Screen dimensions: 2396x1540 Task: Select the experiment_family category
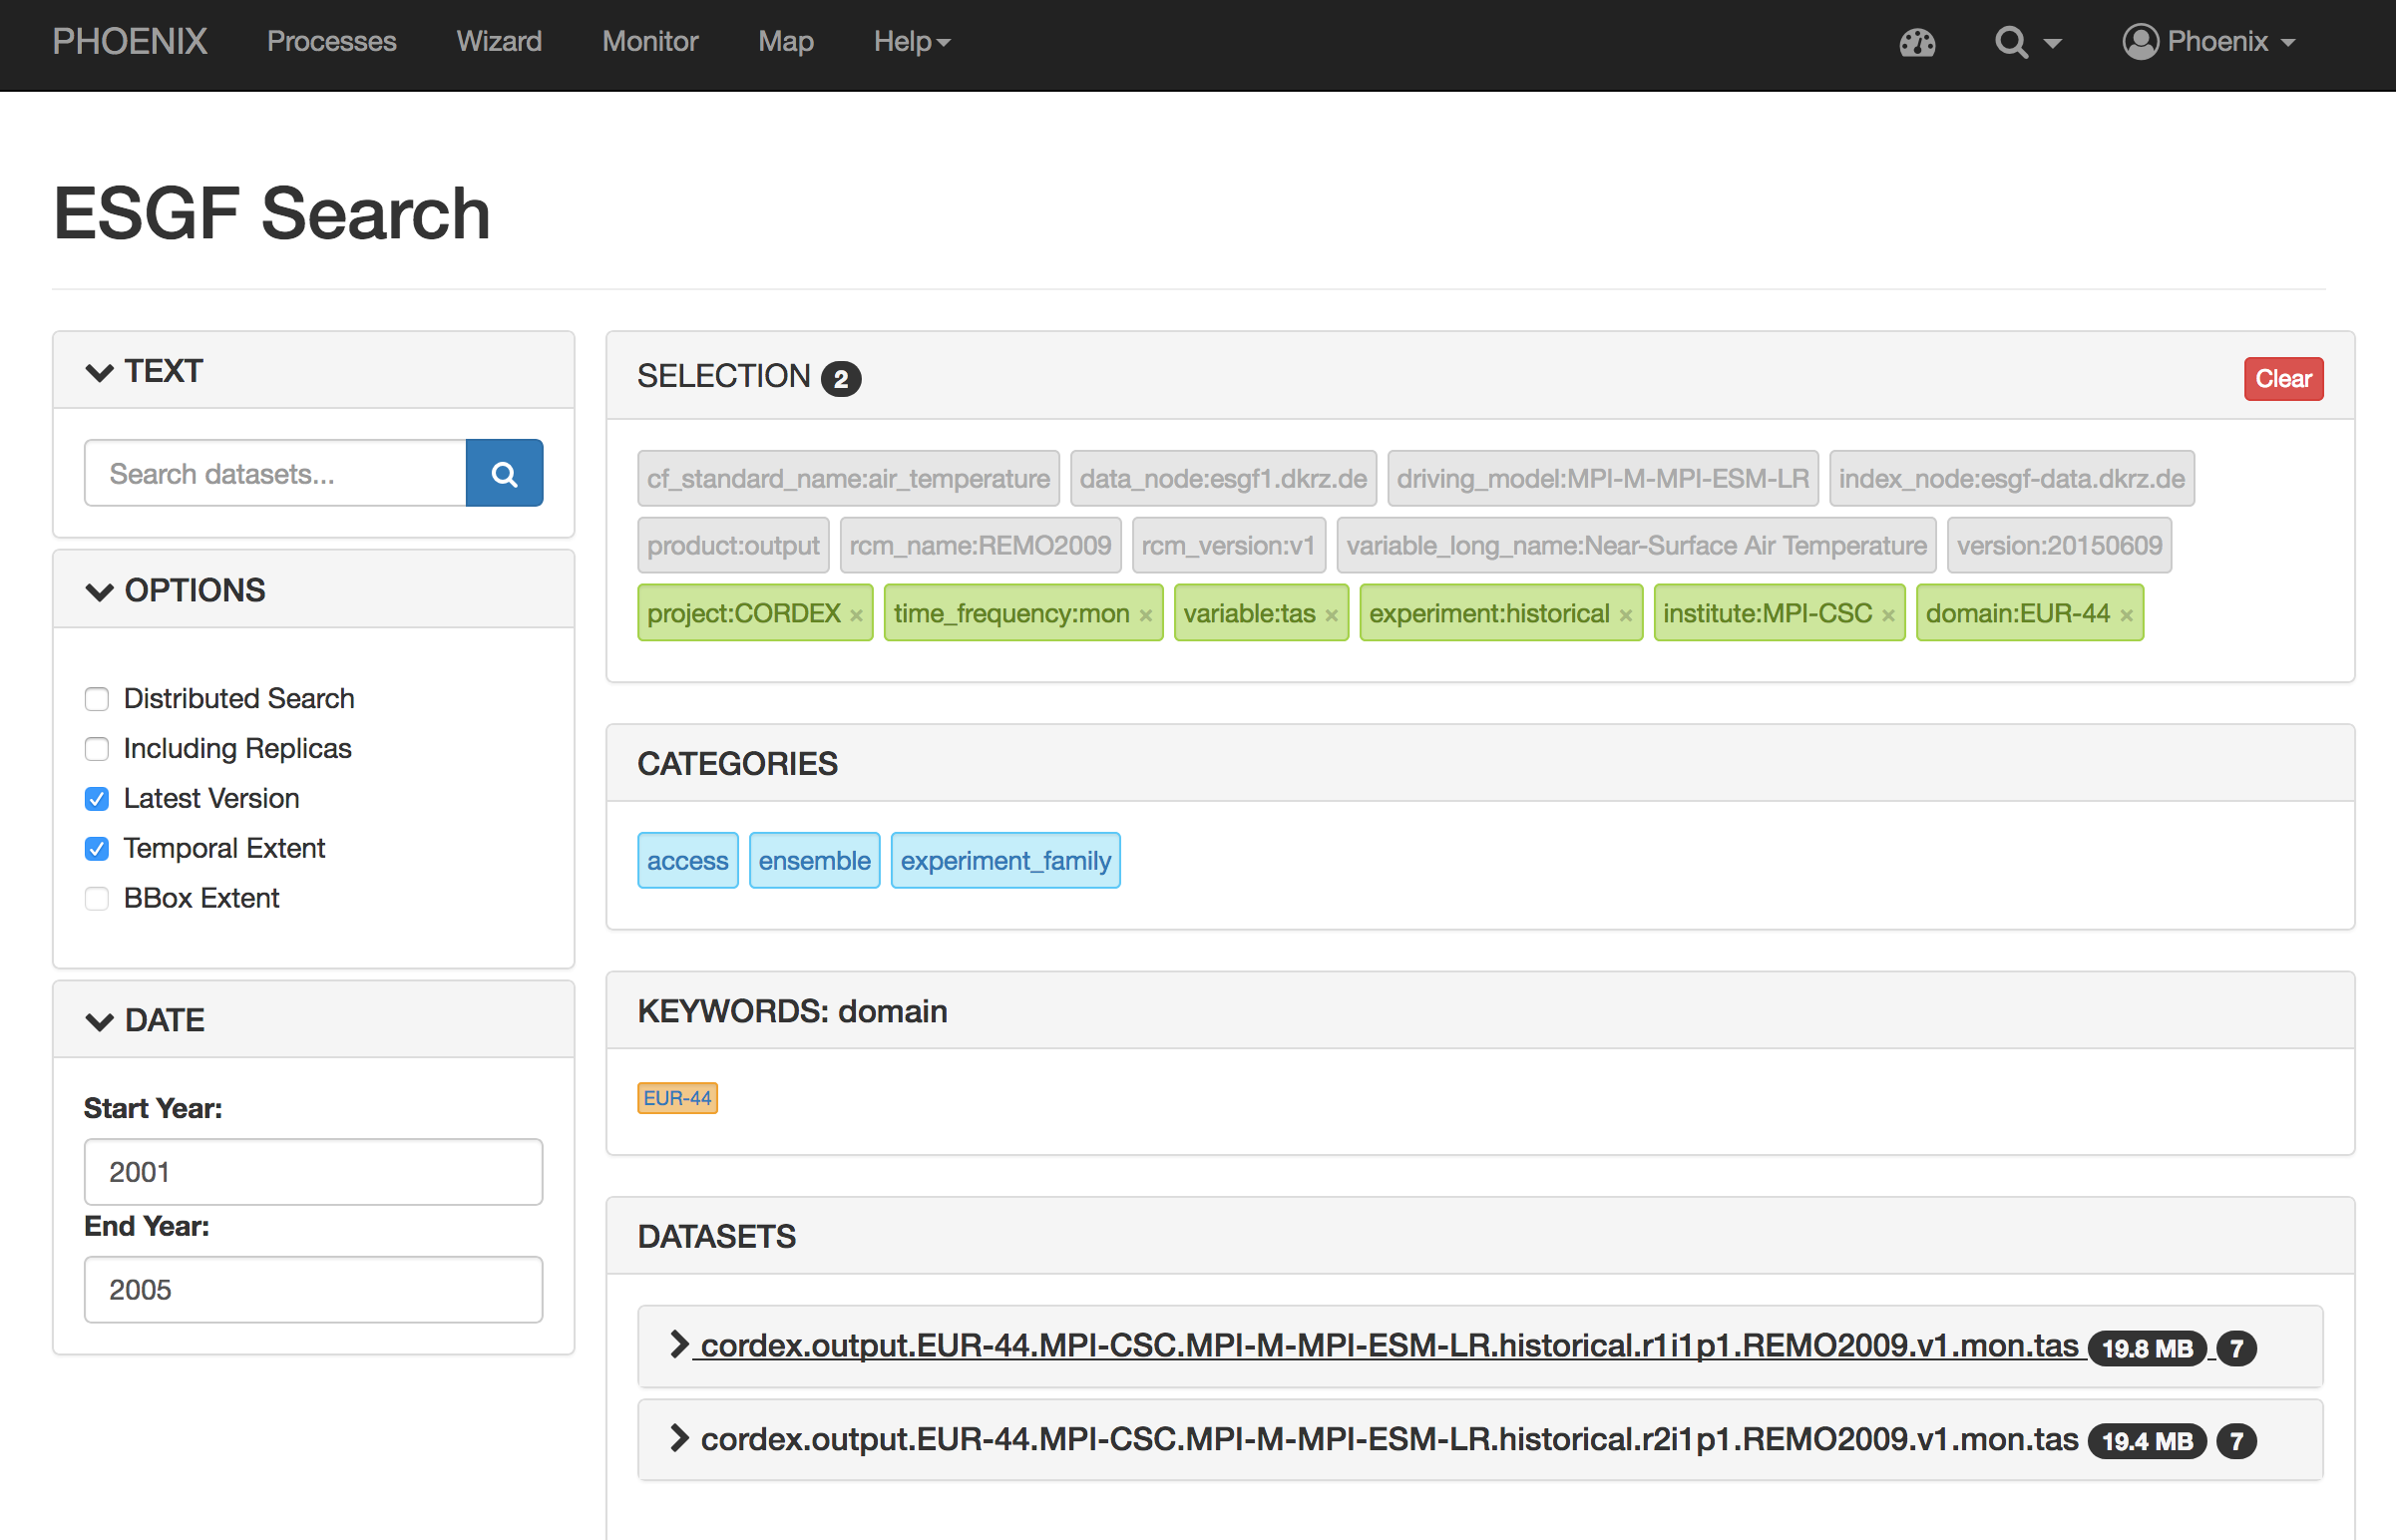coord(1006,861)
